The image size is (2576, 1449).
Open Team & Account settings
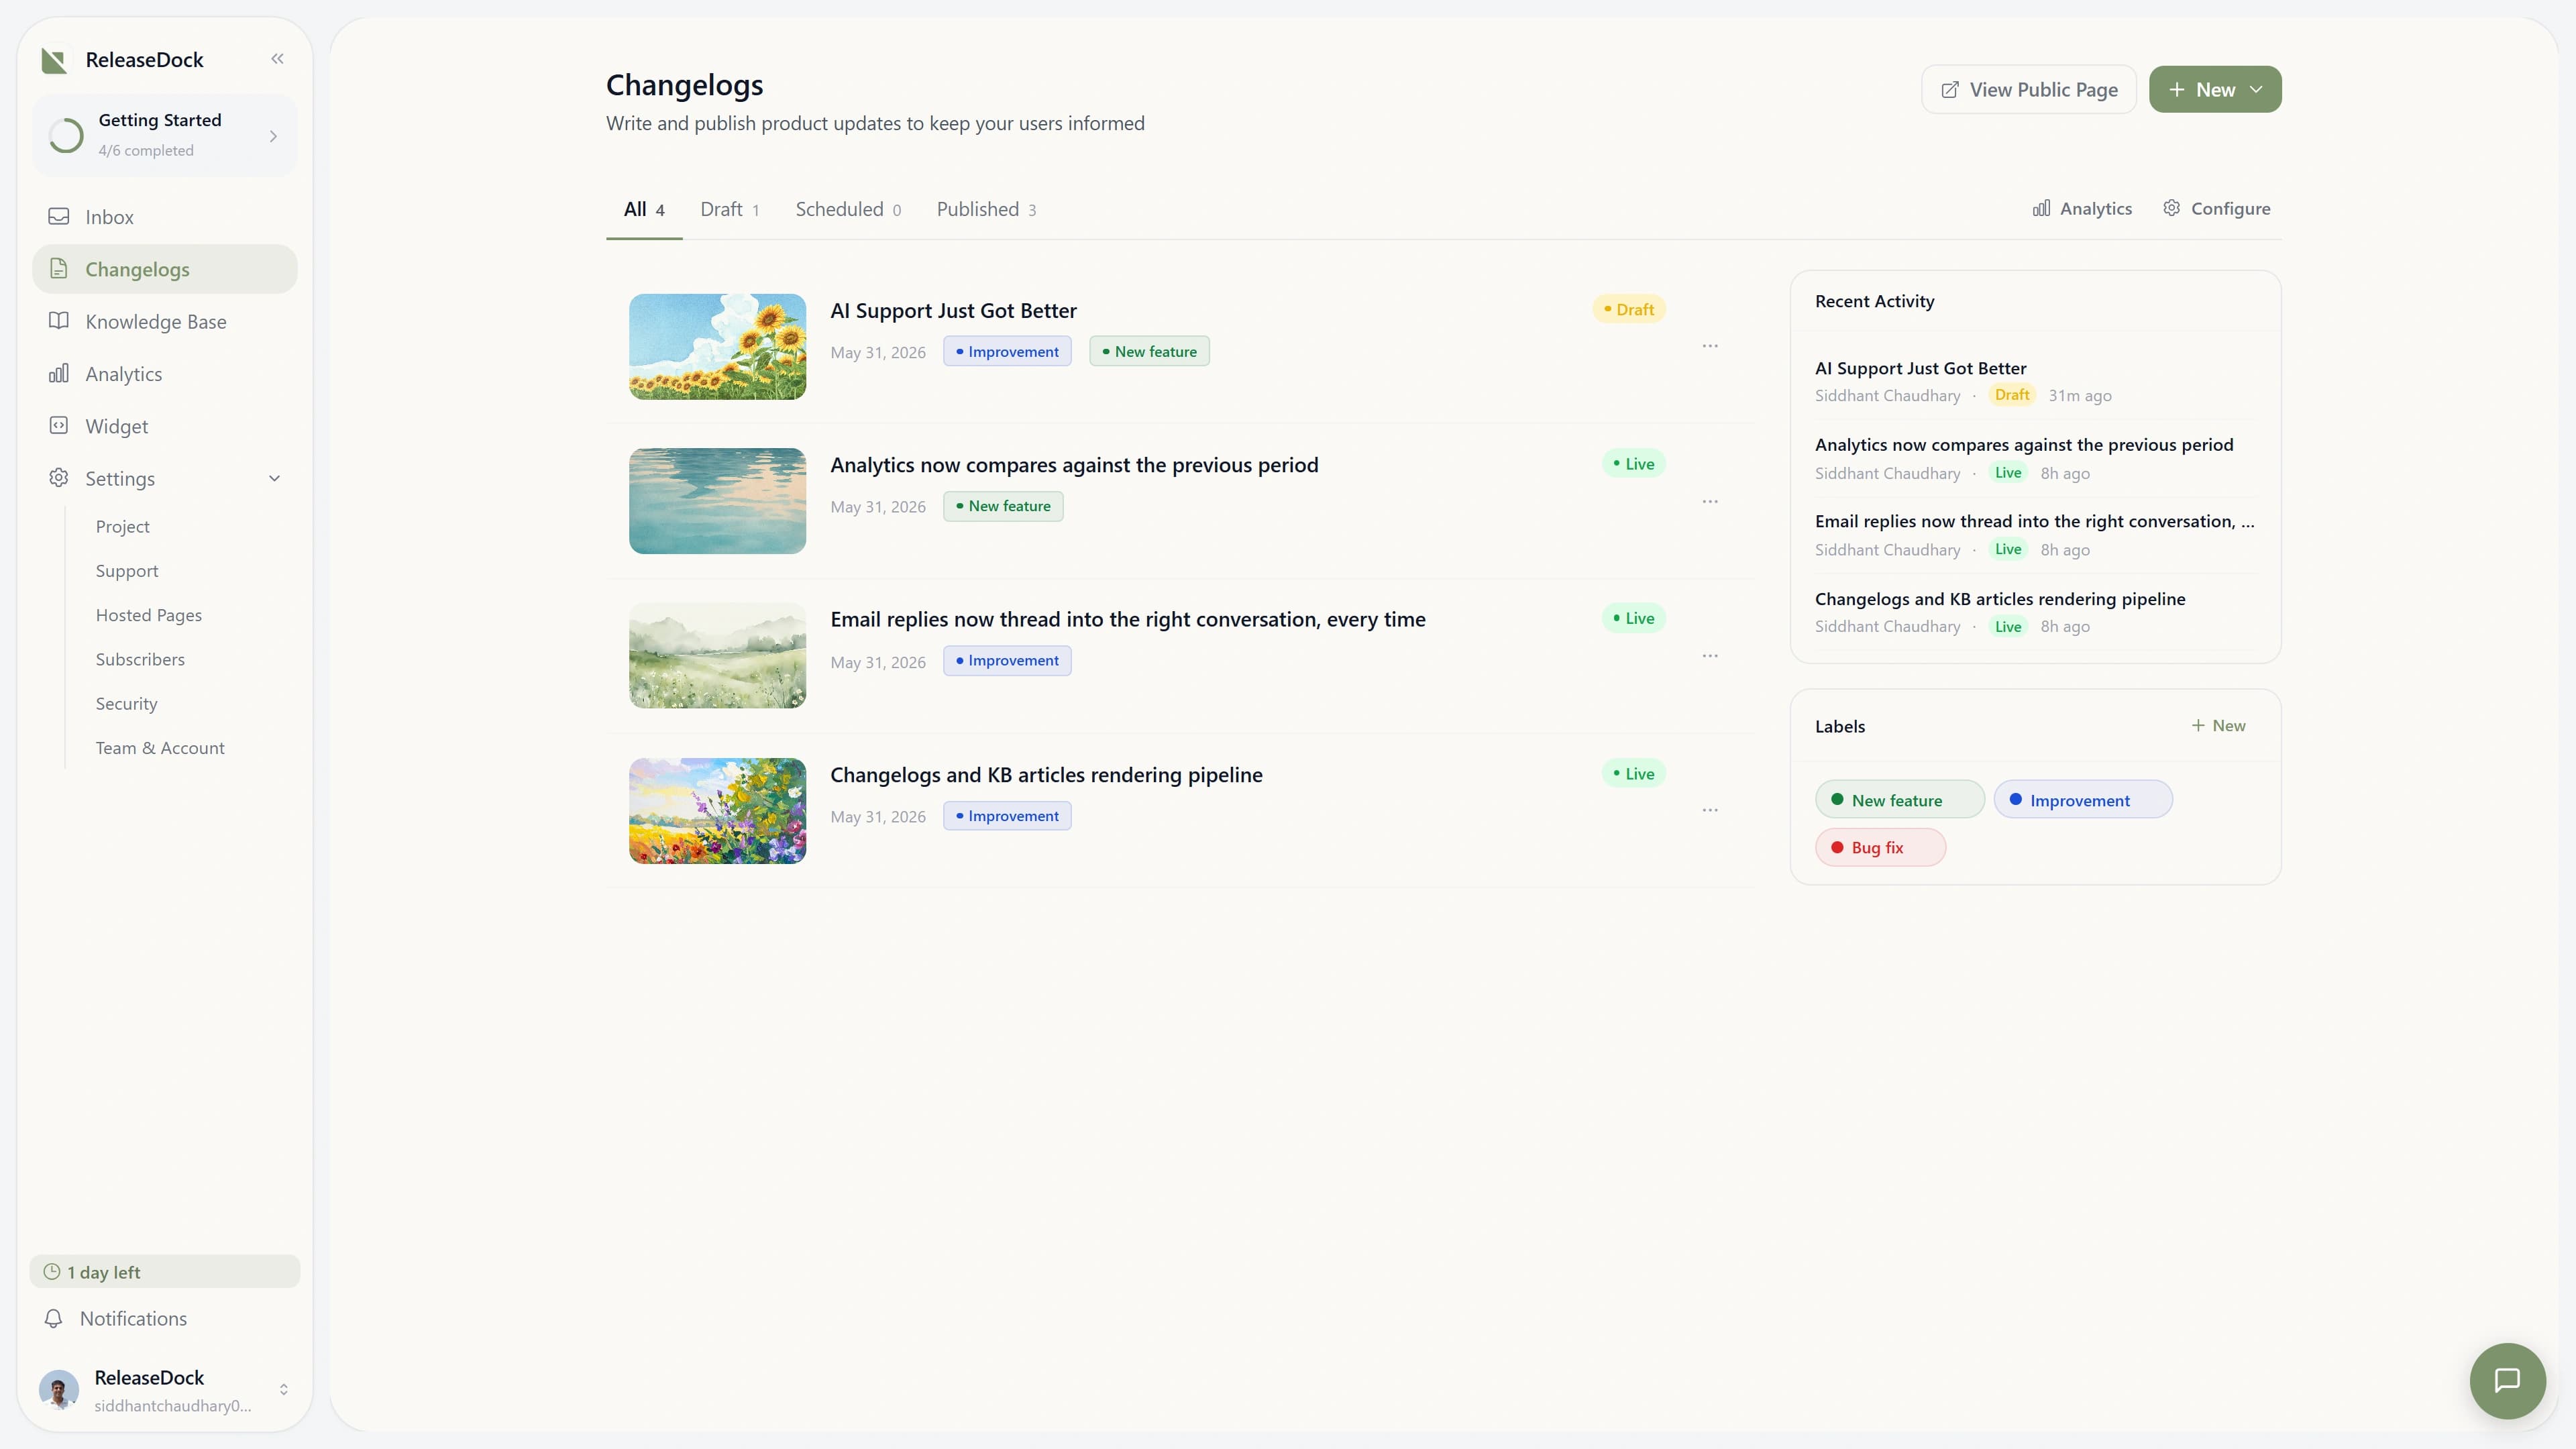click(160, 748)
